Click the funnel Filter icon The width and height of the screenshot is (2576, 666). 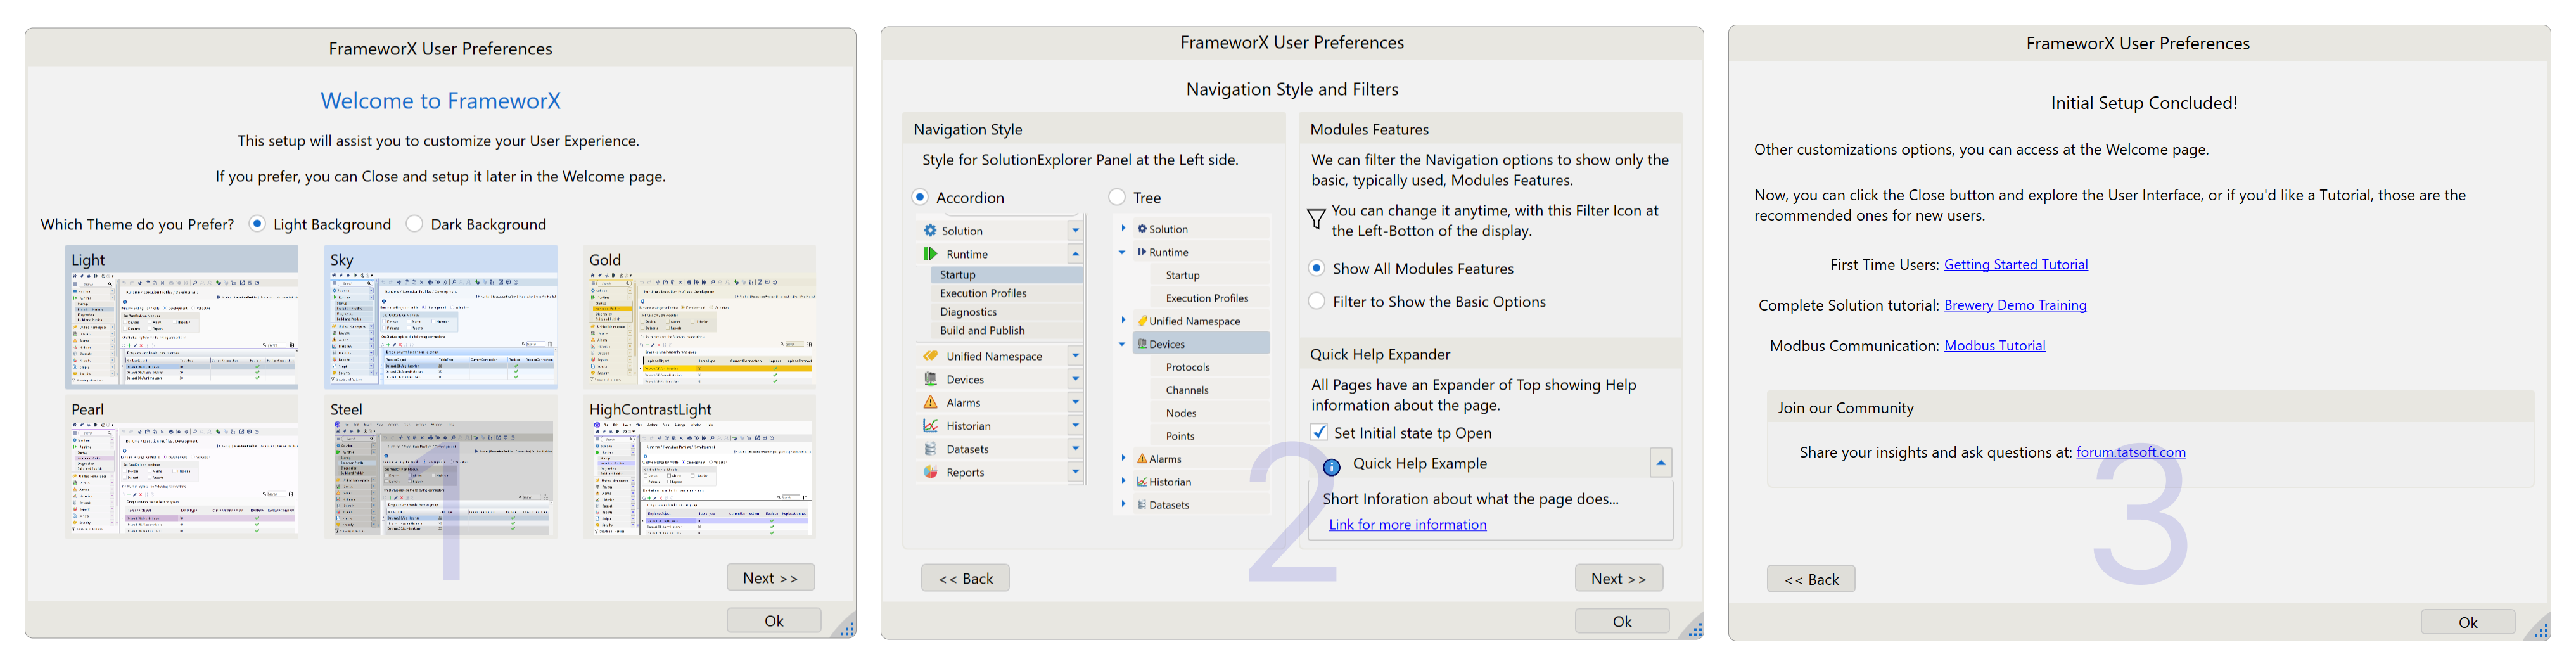coord(1316,219)
